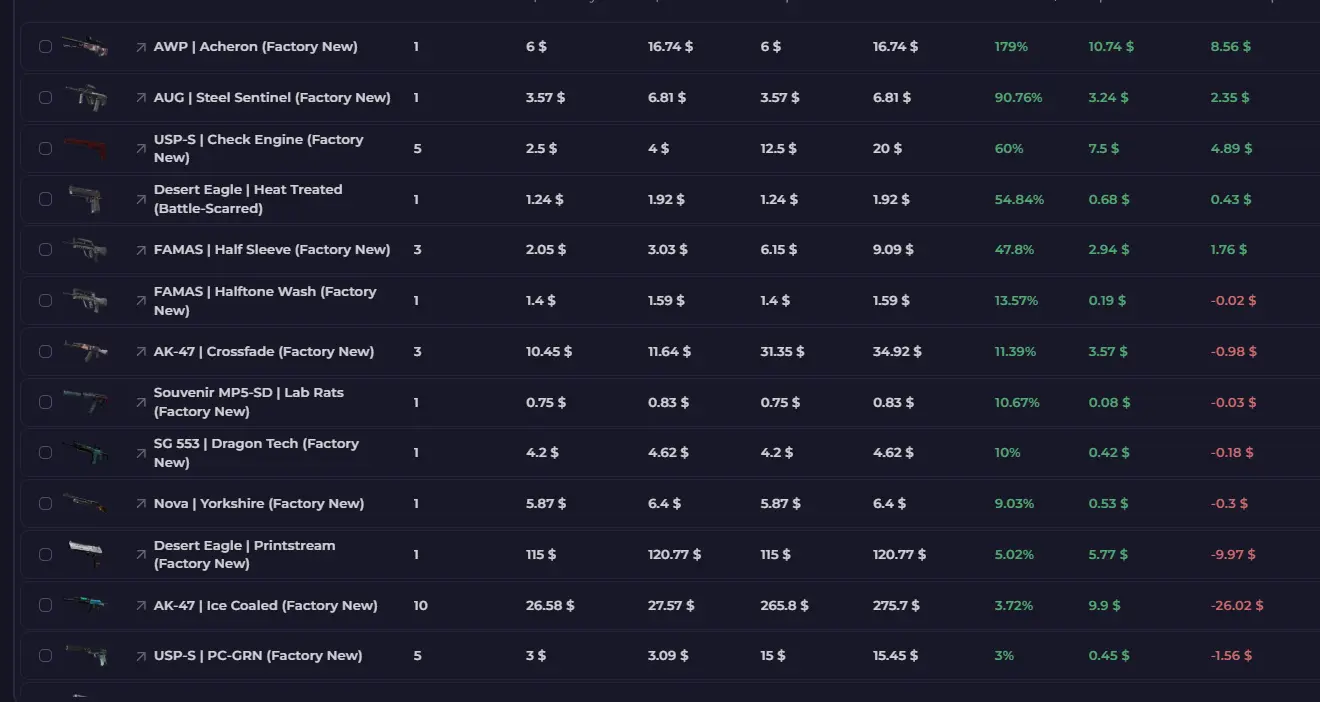This screenshot has height=702, width=1320.
Task: Click the SG 553 Dragon Tech thumbnail
Action: pos(84,453)
